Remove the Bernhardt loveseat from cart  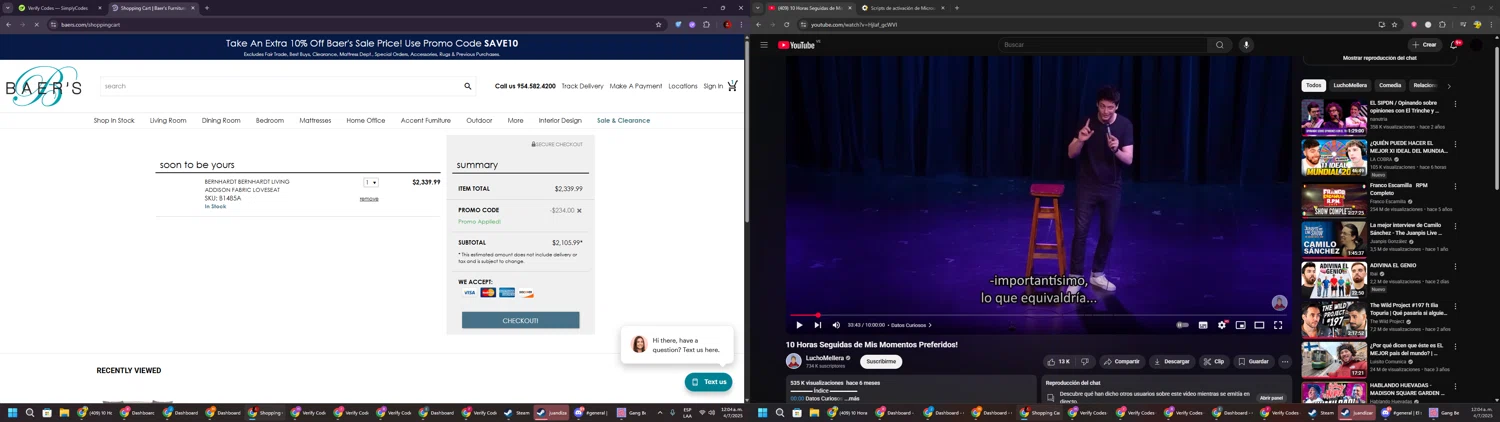369,199
